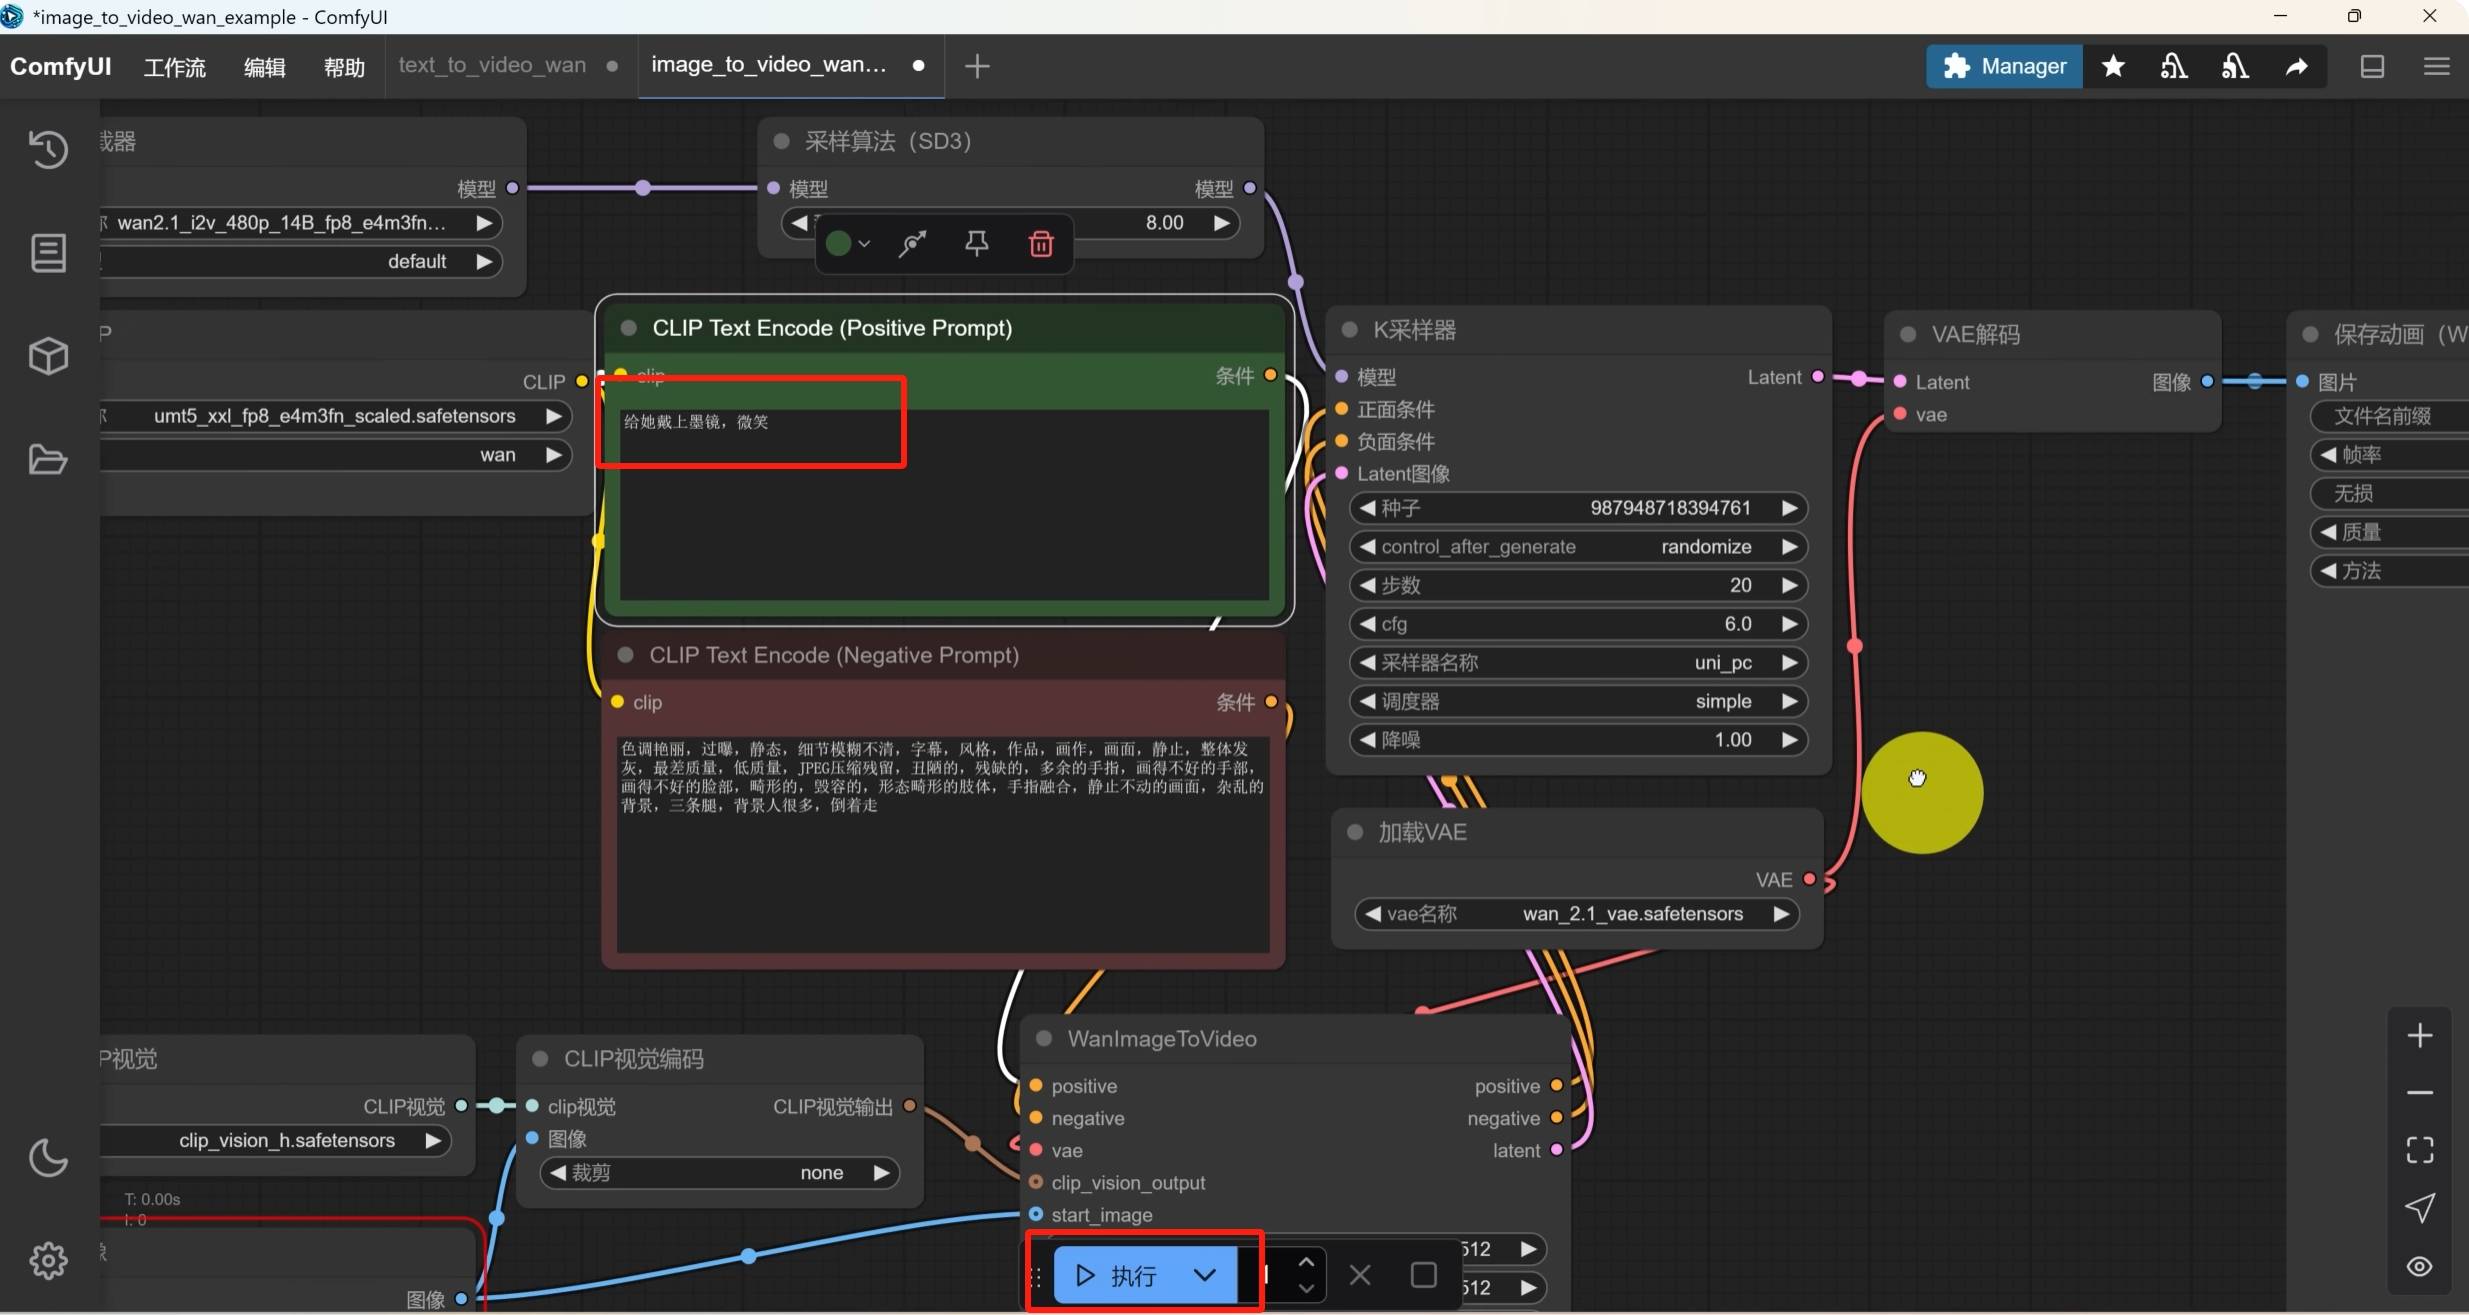Increase 步数 value with right arrow

1789,586
